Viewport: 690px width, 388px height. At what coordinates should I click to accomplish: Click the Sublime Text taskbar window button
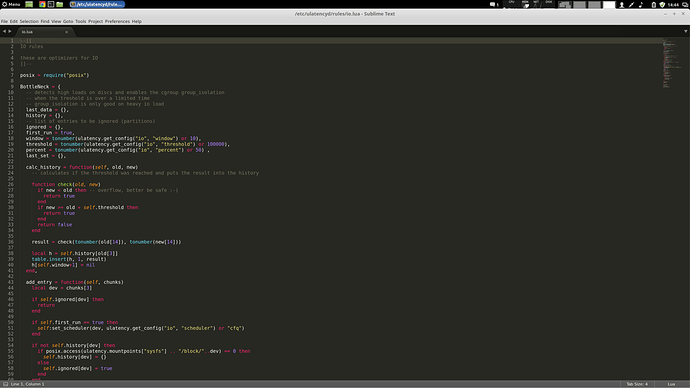coord(97,4)
